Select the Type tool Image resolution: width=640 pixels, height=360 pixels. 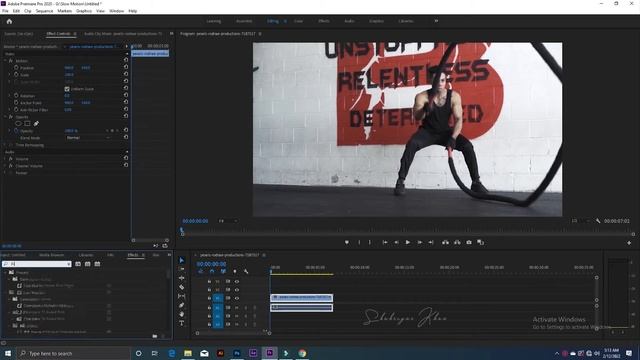click(182, 323)
